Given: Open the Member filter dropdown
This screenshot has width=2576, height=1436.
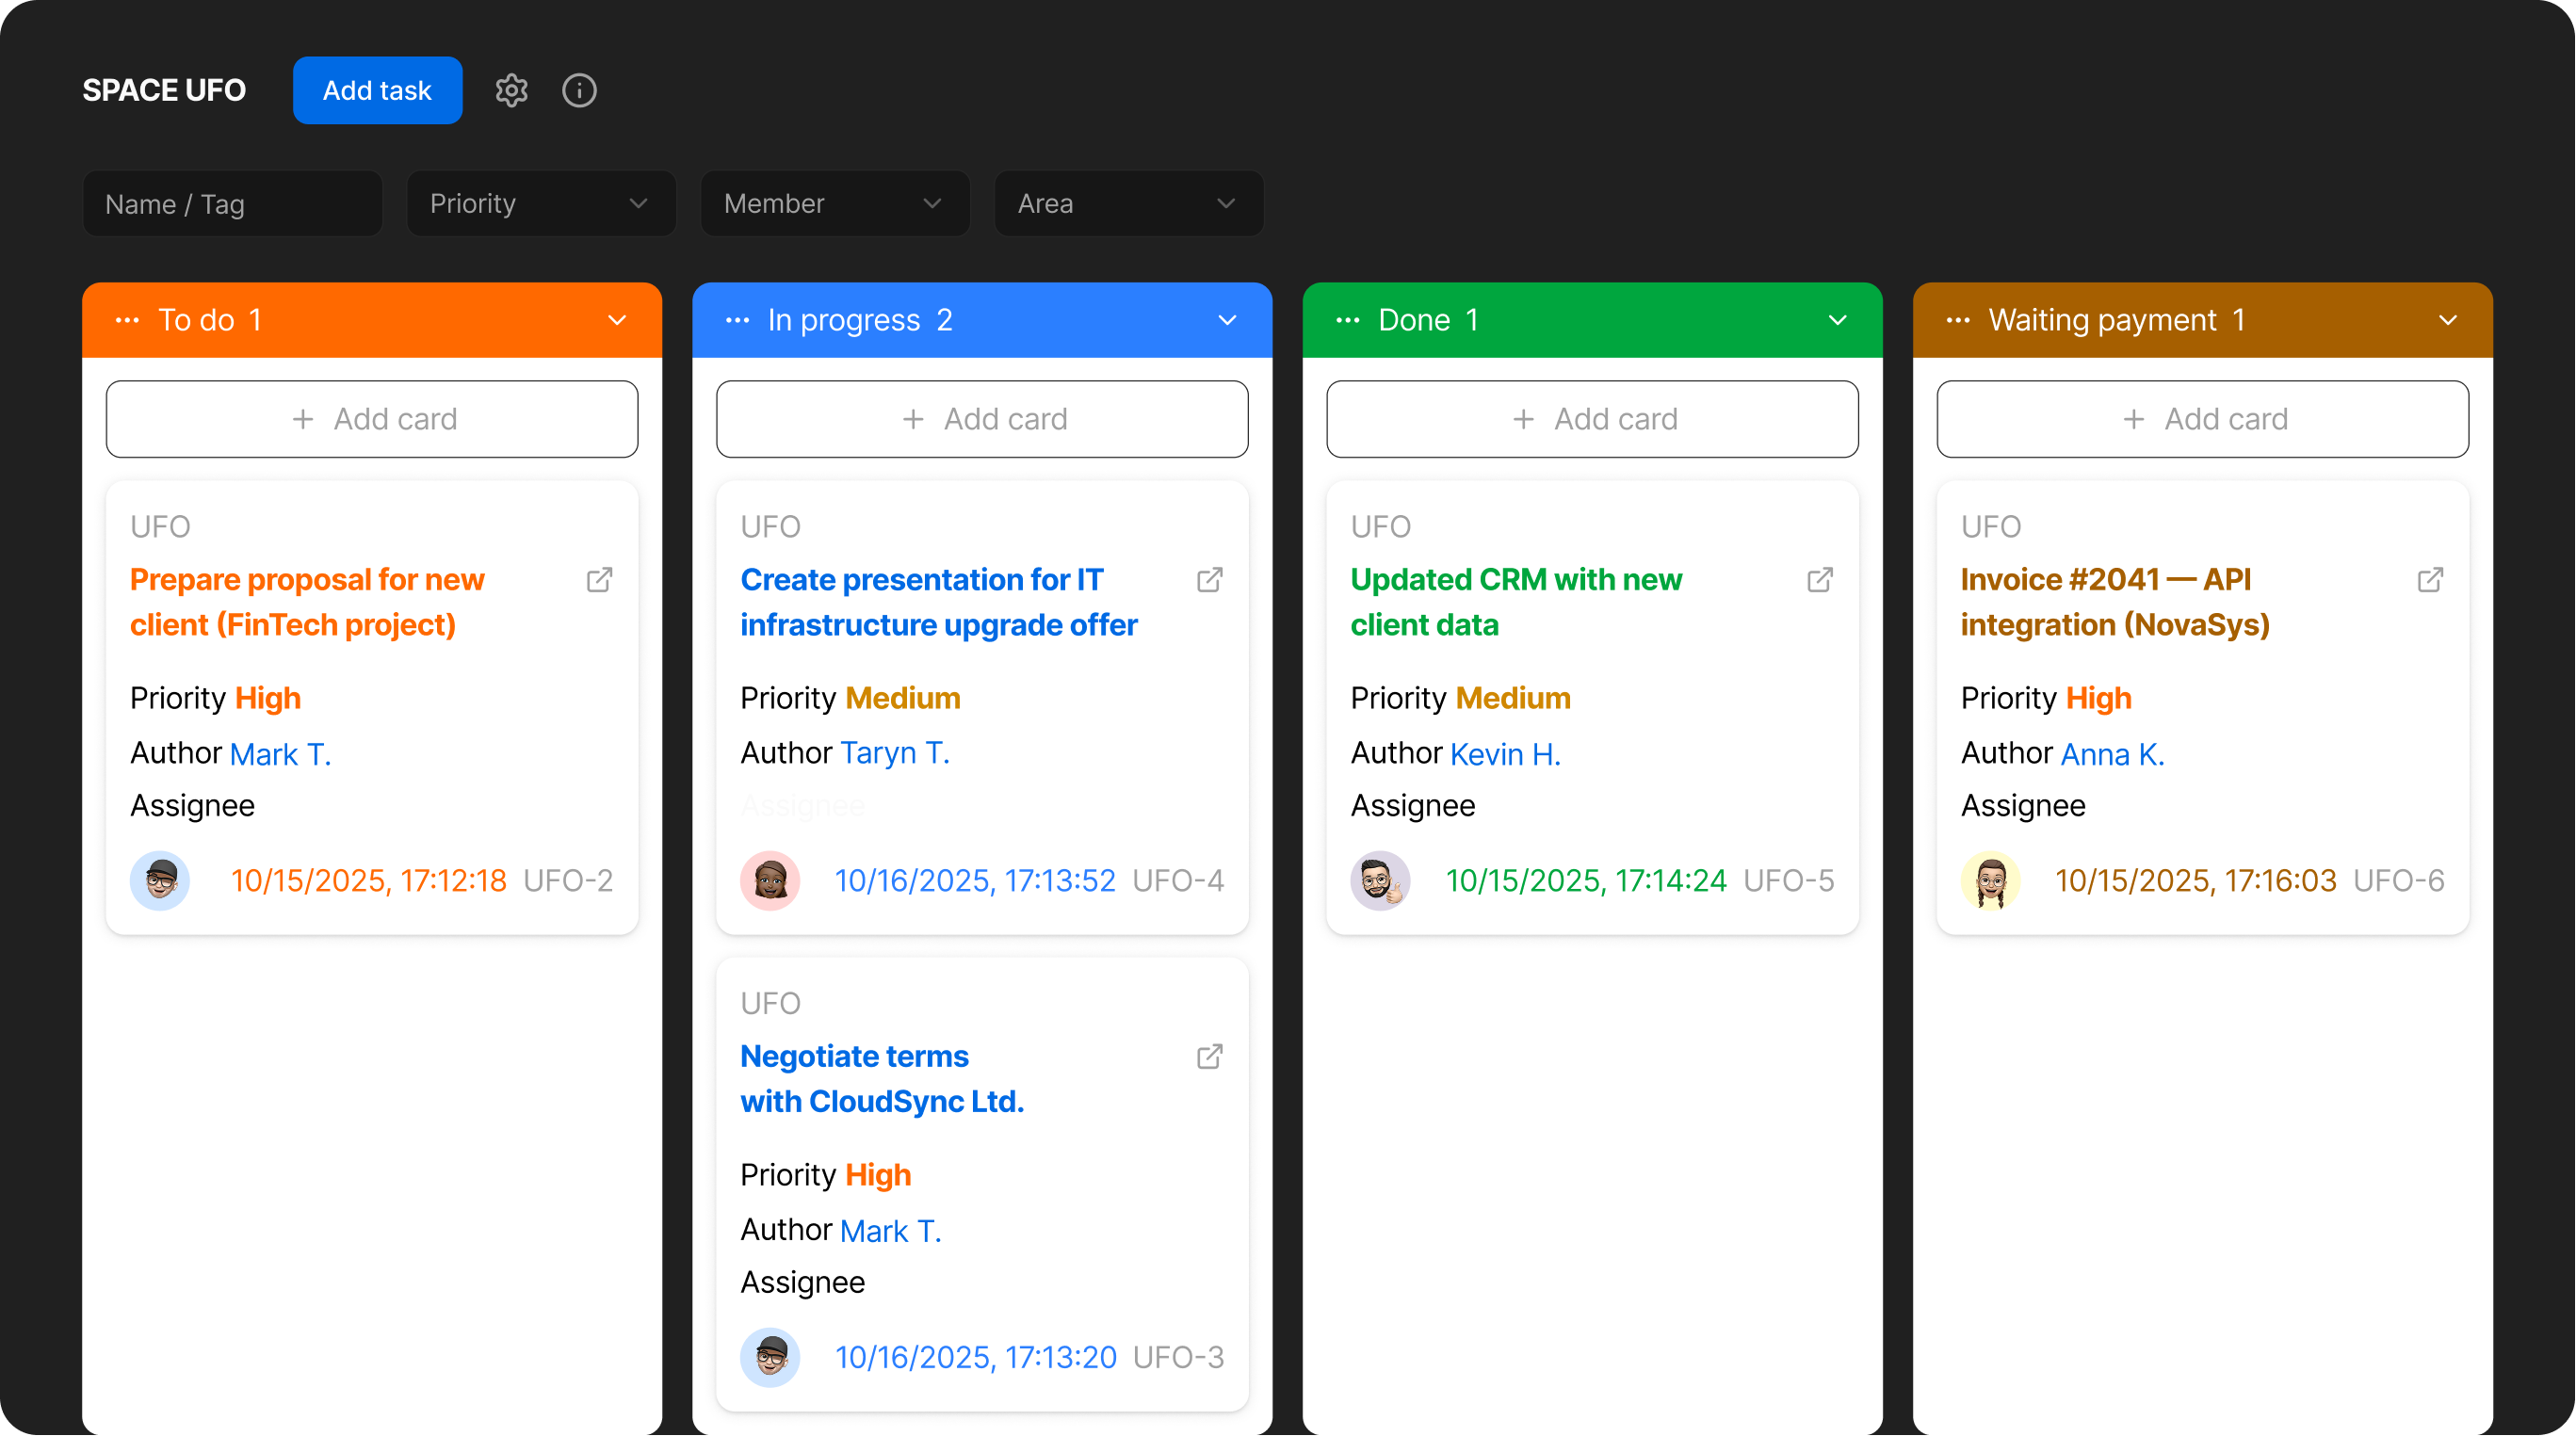Looking at the screenshot, I should point(834,203).
